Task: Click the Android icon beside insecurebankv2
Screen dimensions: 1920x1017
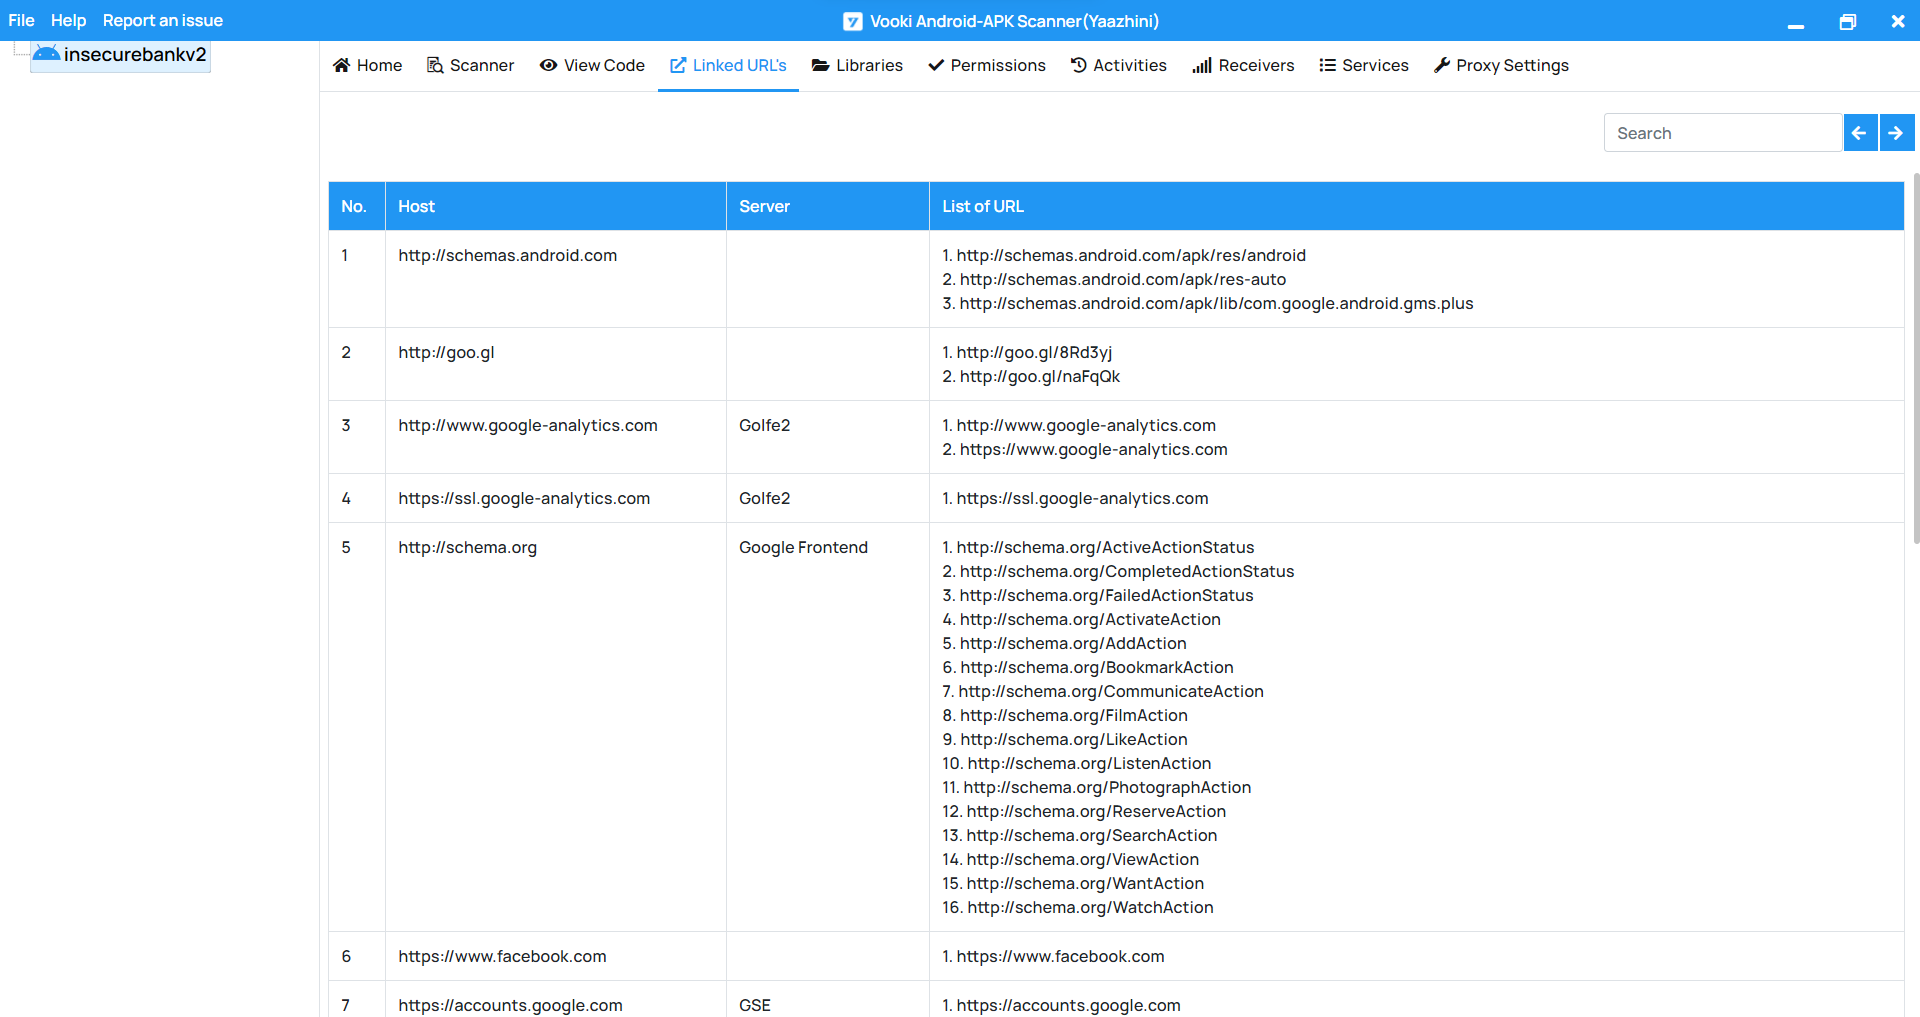Action: (46, 53)
